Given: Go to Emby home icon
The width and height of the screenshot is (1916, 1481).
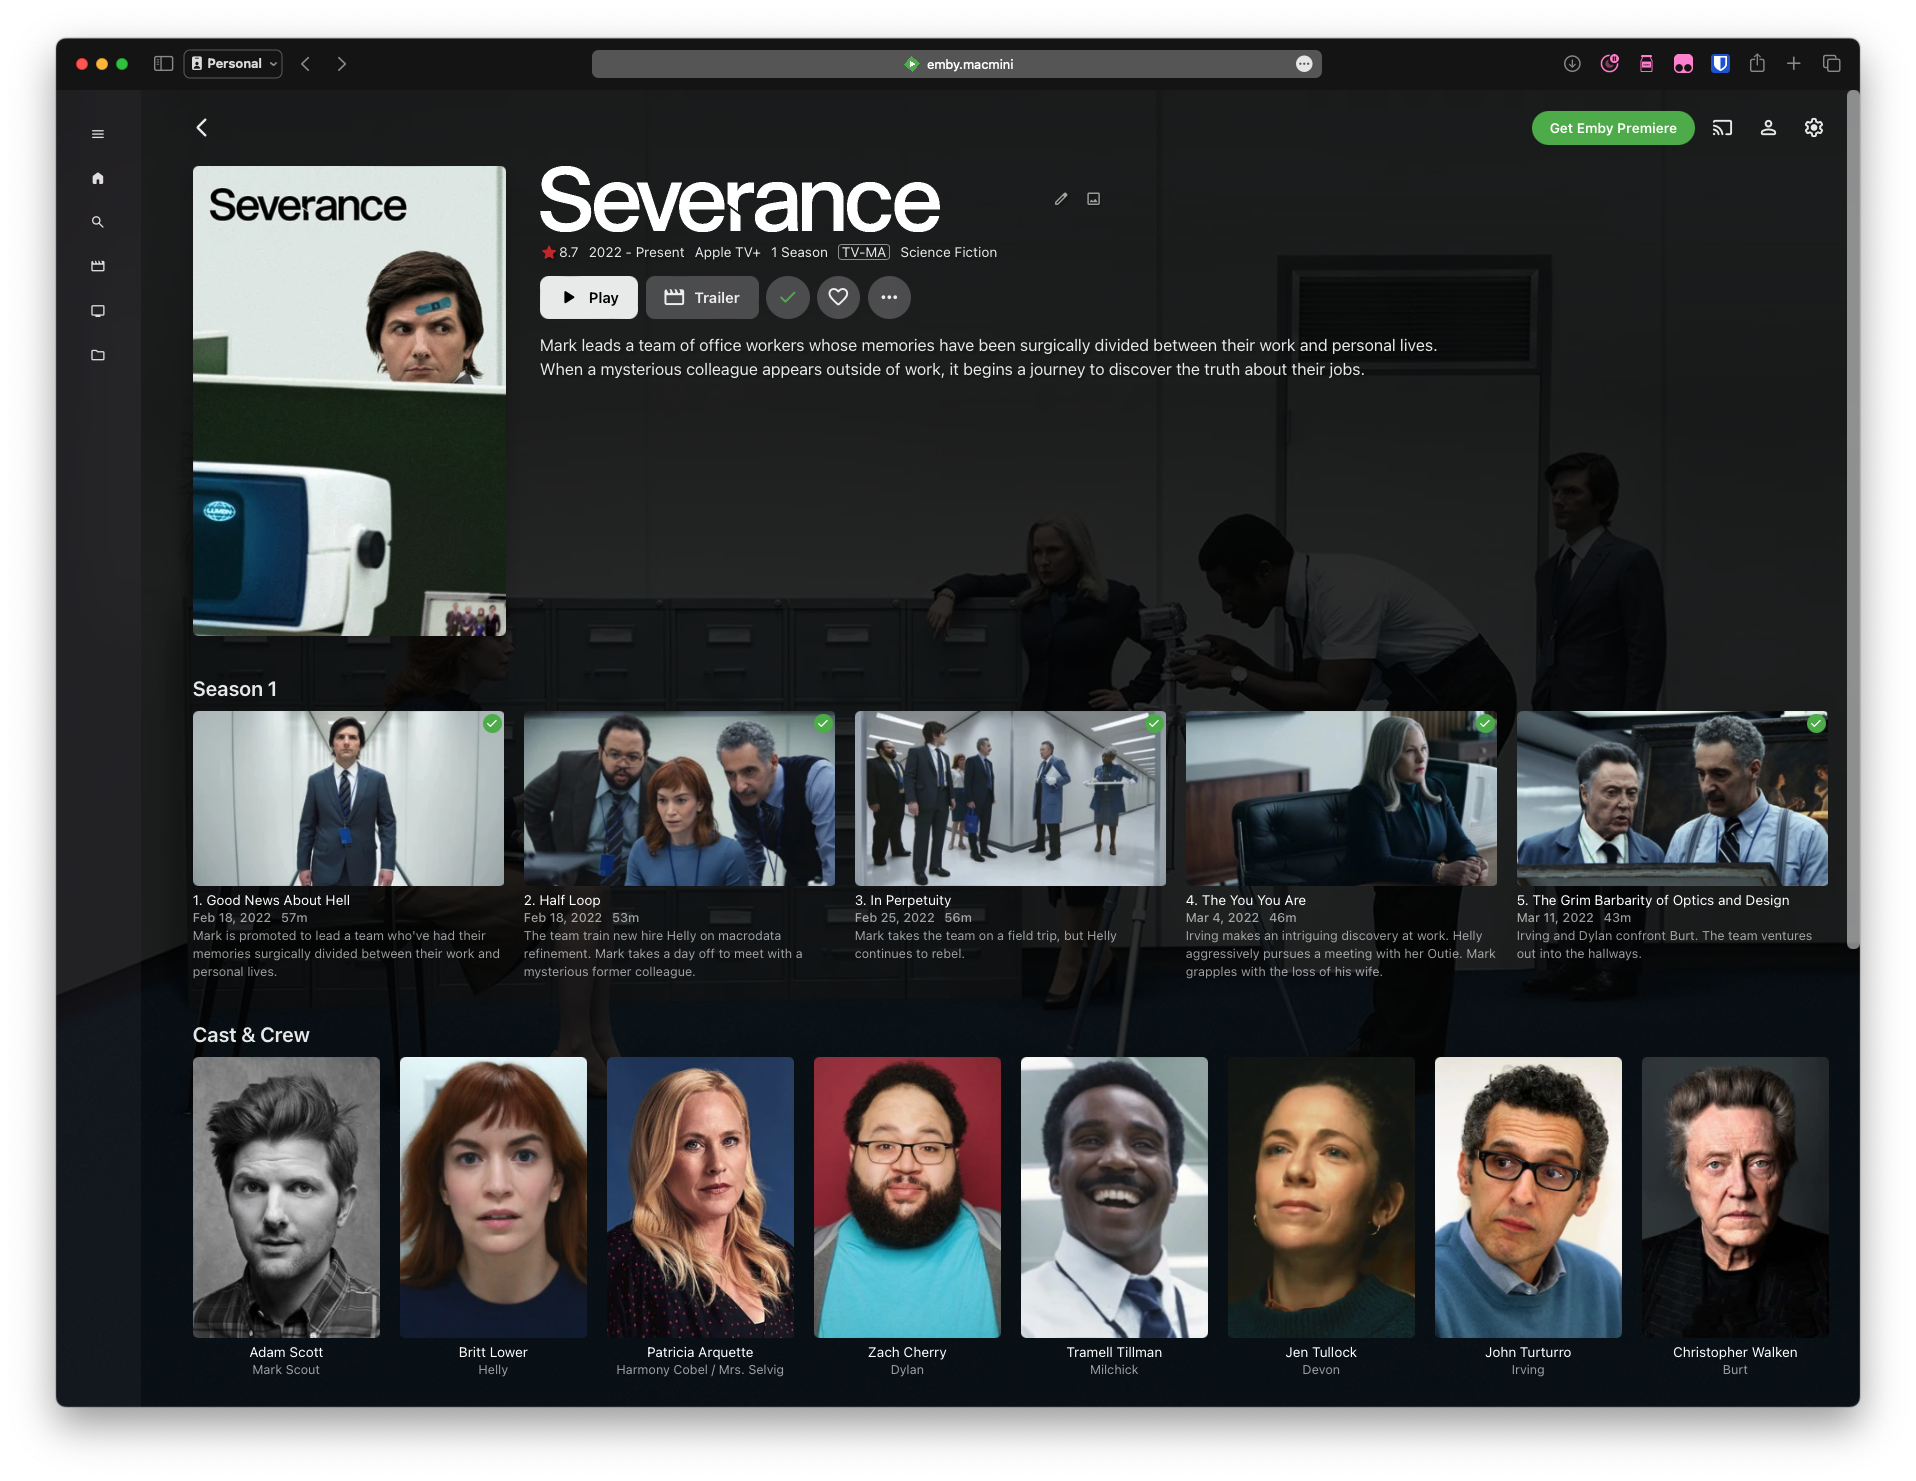Looking at the screenshot, I should (x=98, y=178).
